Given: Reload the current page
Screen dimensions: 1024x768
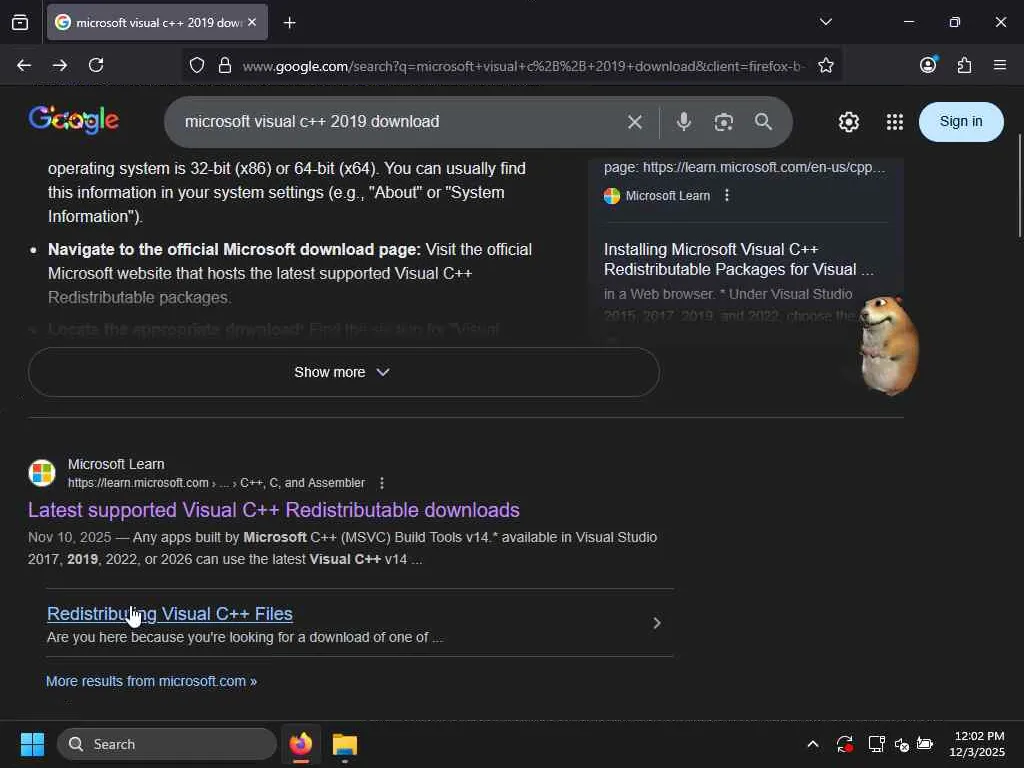Looking at the screenshot, I should (x=96, y=65).
